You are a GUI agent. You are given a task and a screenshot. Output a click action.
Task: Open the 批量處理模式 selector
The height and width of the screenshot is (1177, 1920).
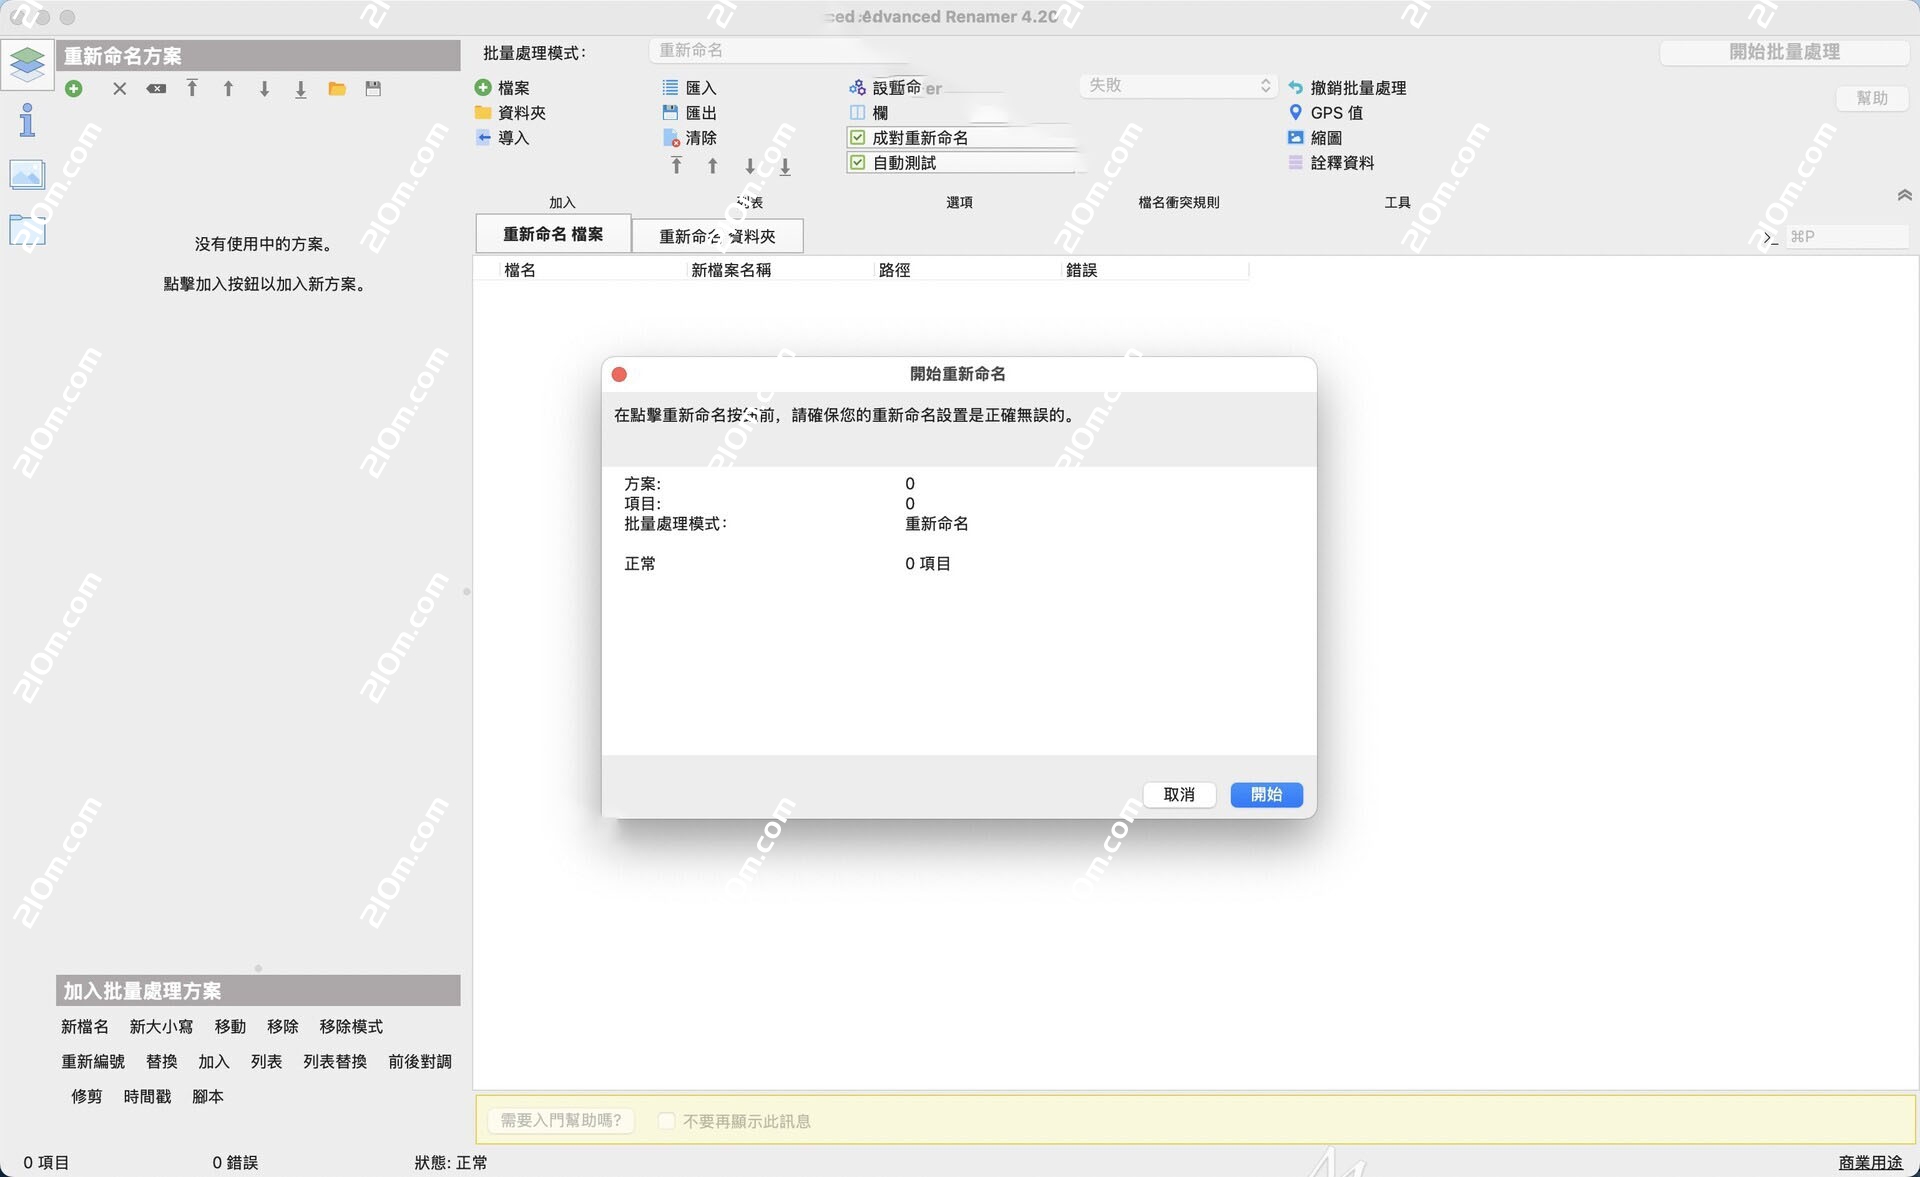[x=790, y=49]
